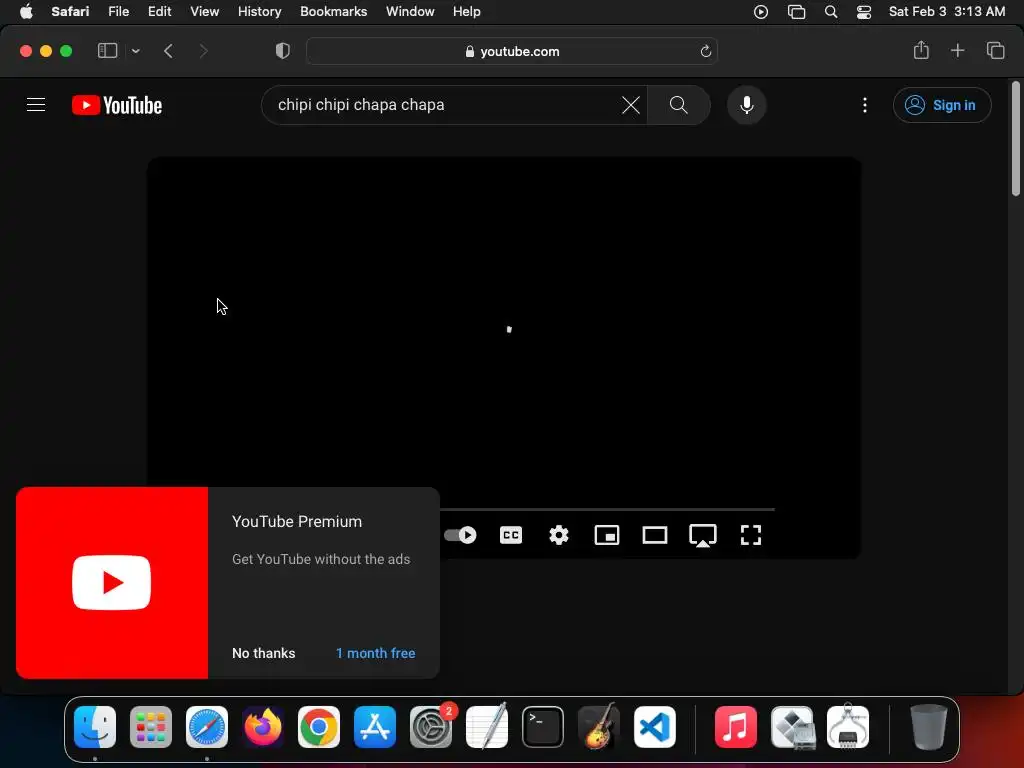Open the File menu

pyautogui.click(x=118, y=11)
